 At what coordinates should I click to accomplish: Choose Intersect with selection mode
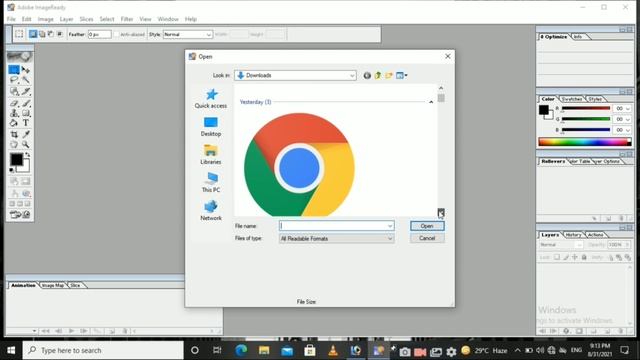[60, 34]
